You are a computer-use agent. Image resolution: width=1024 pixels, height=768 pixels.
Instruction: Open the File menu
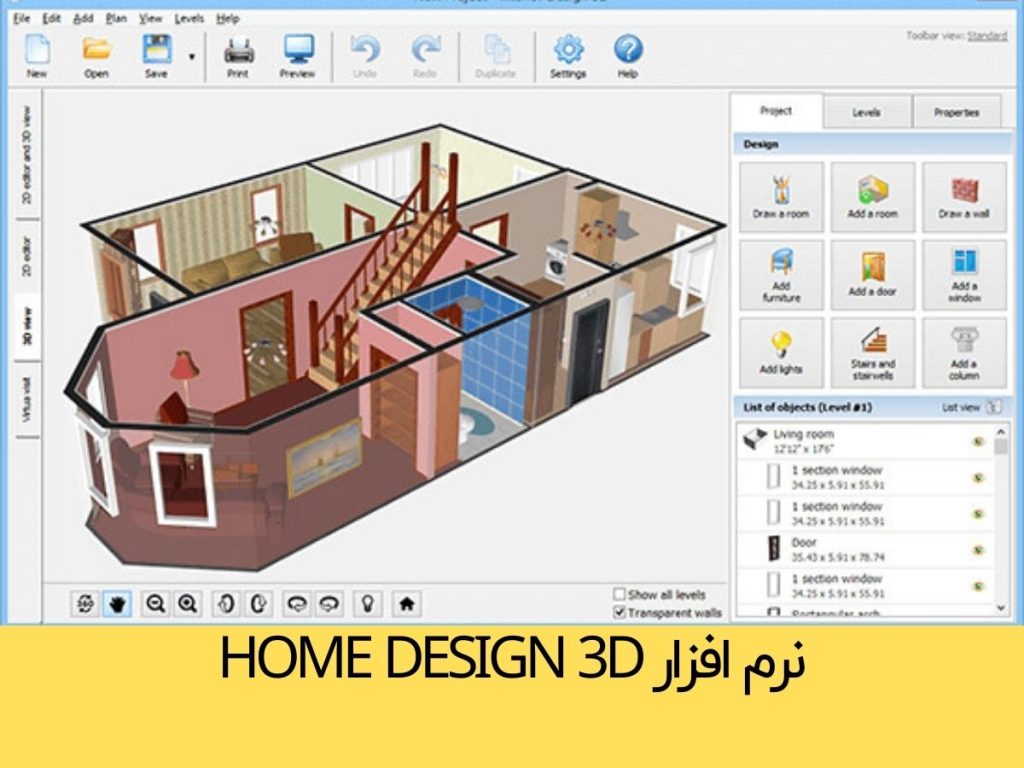point(21,18)
